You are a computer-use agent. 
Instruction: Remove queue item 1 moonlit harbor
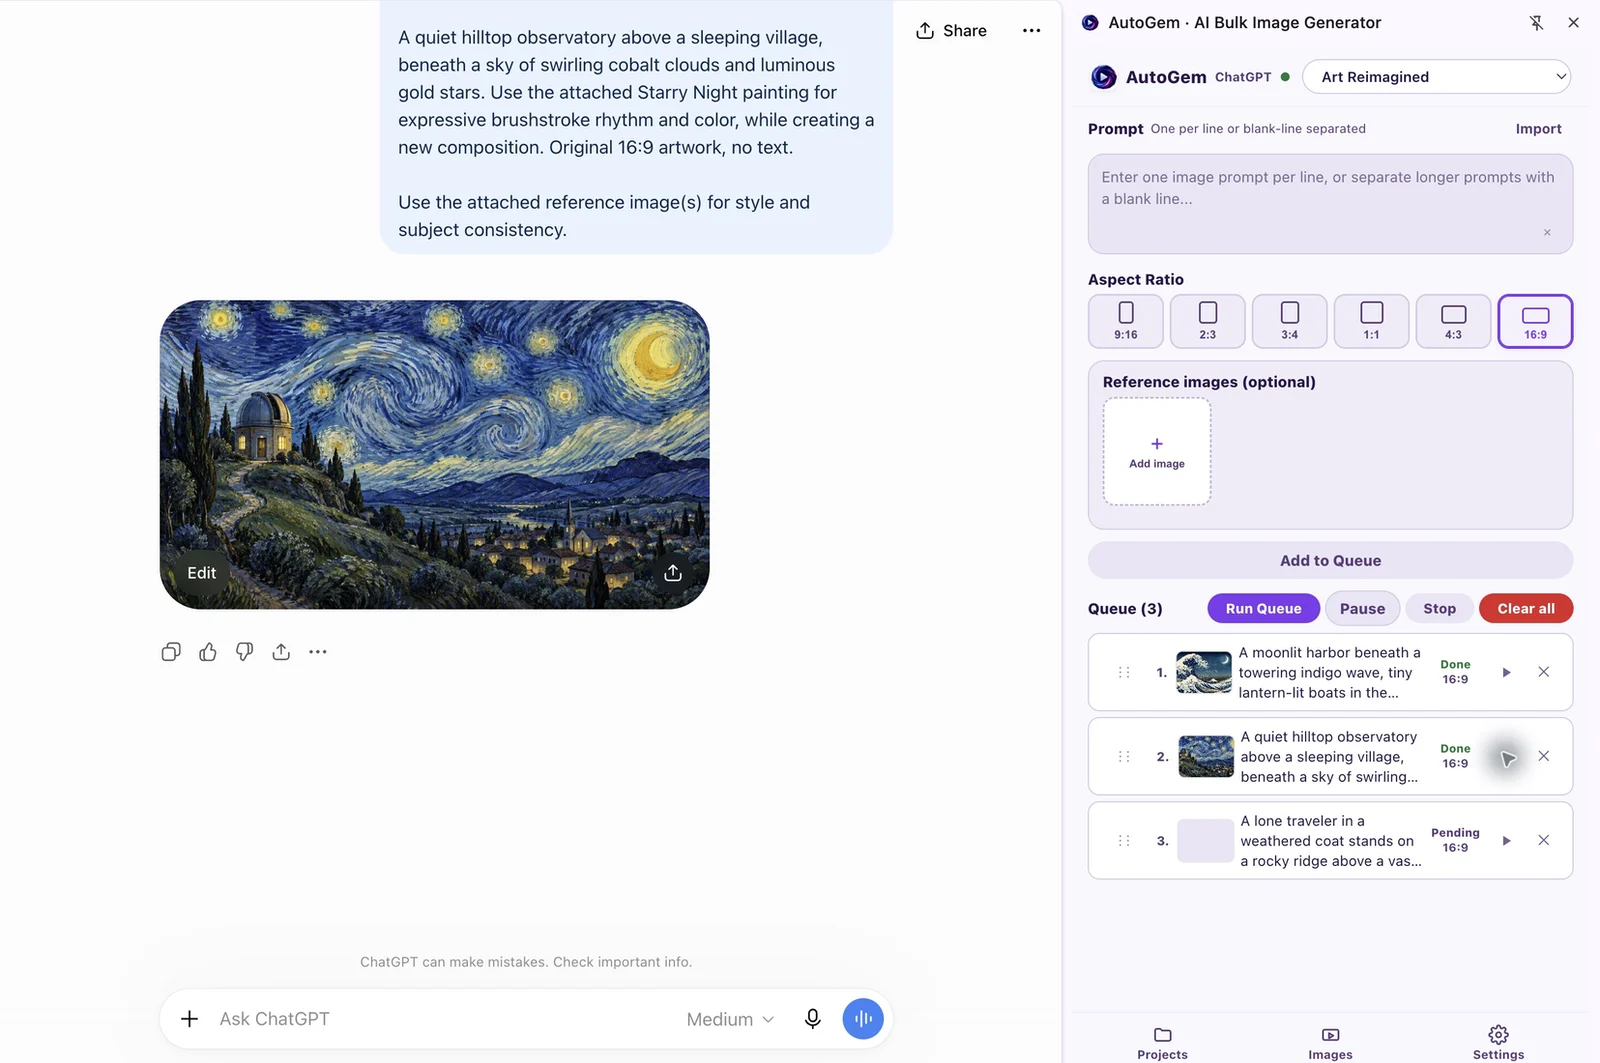pos(1544,672)
